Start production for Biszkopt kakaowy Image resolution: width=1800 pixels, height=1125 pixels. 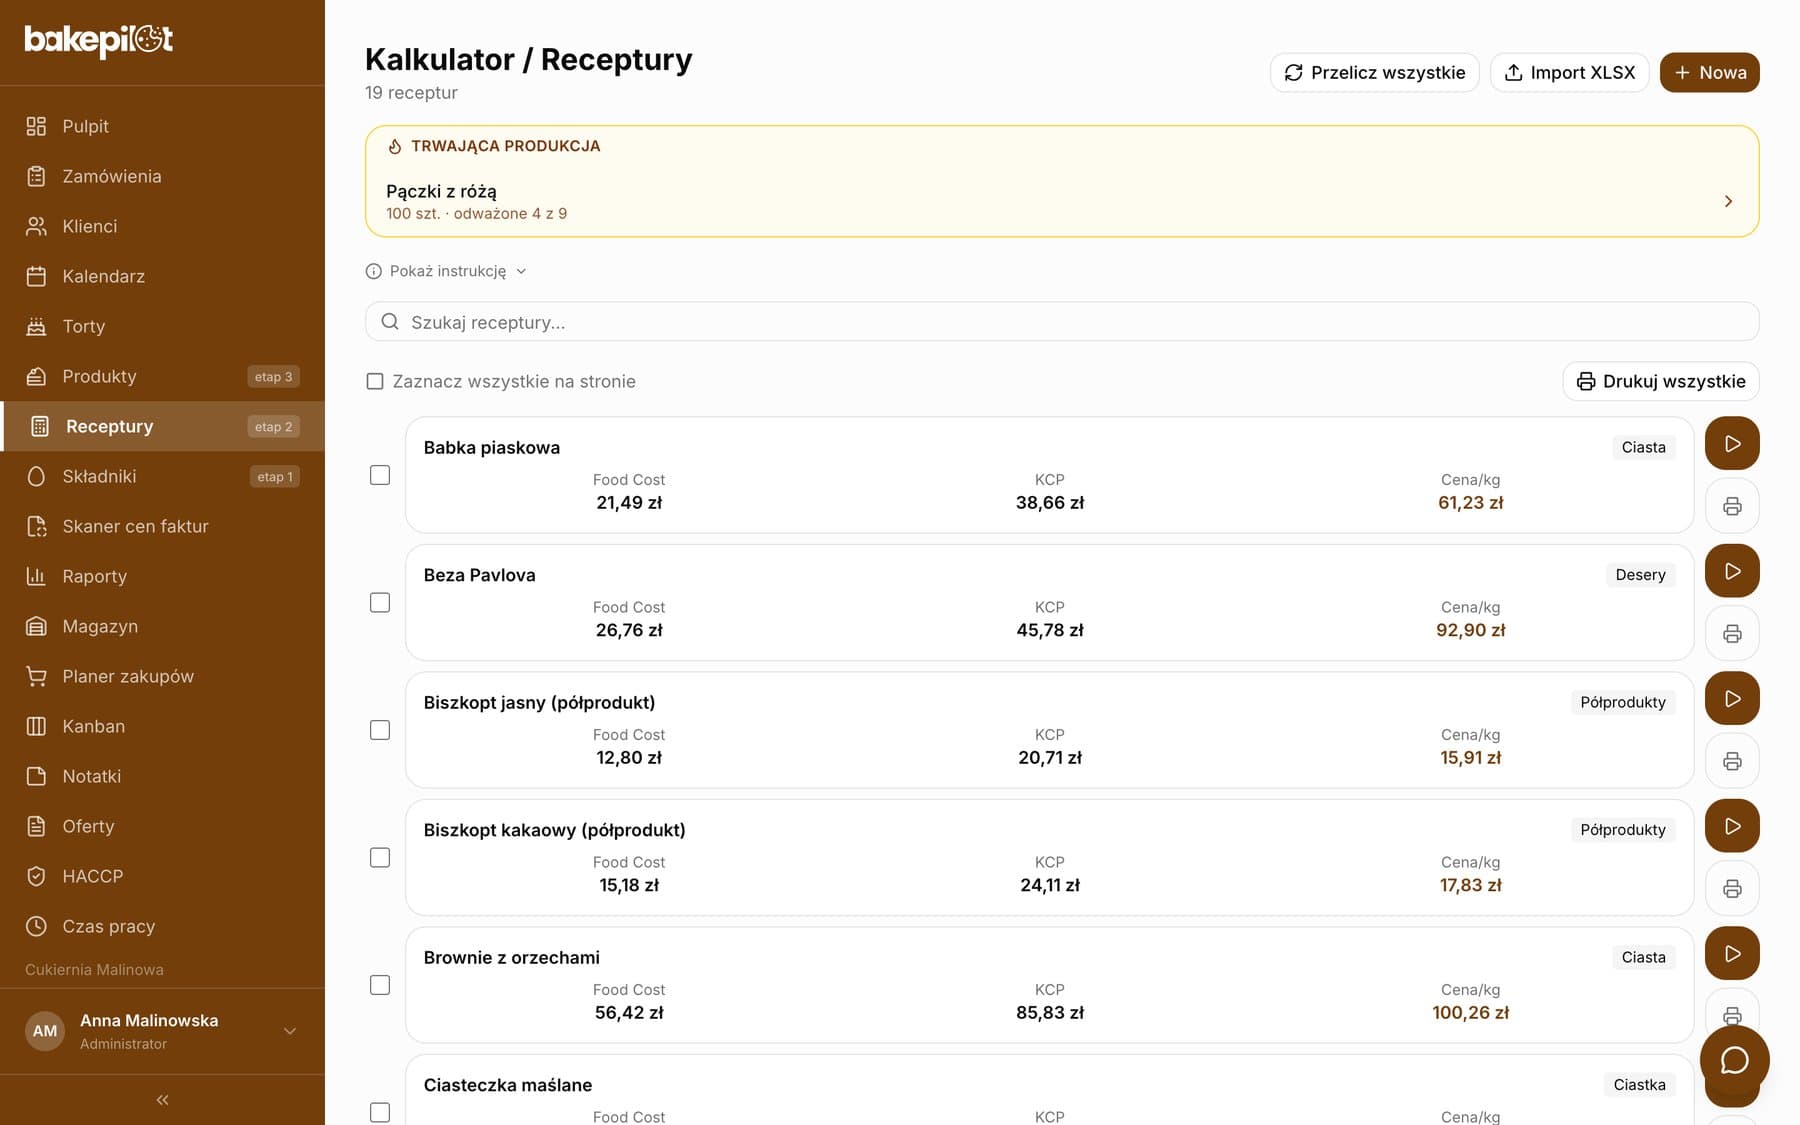[1732, 826]
